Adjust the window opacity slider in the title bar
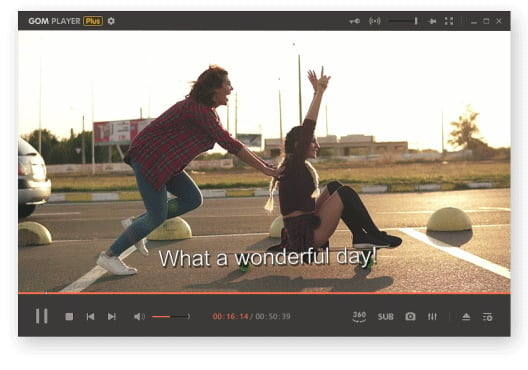 tap(403, 21)
